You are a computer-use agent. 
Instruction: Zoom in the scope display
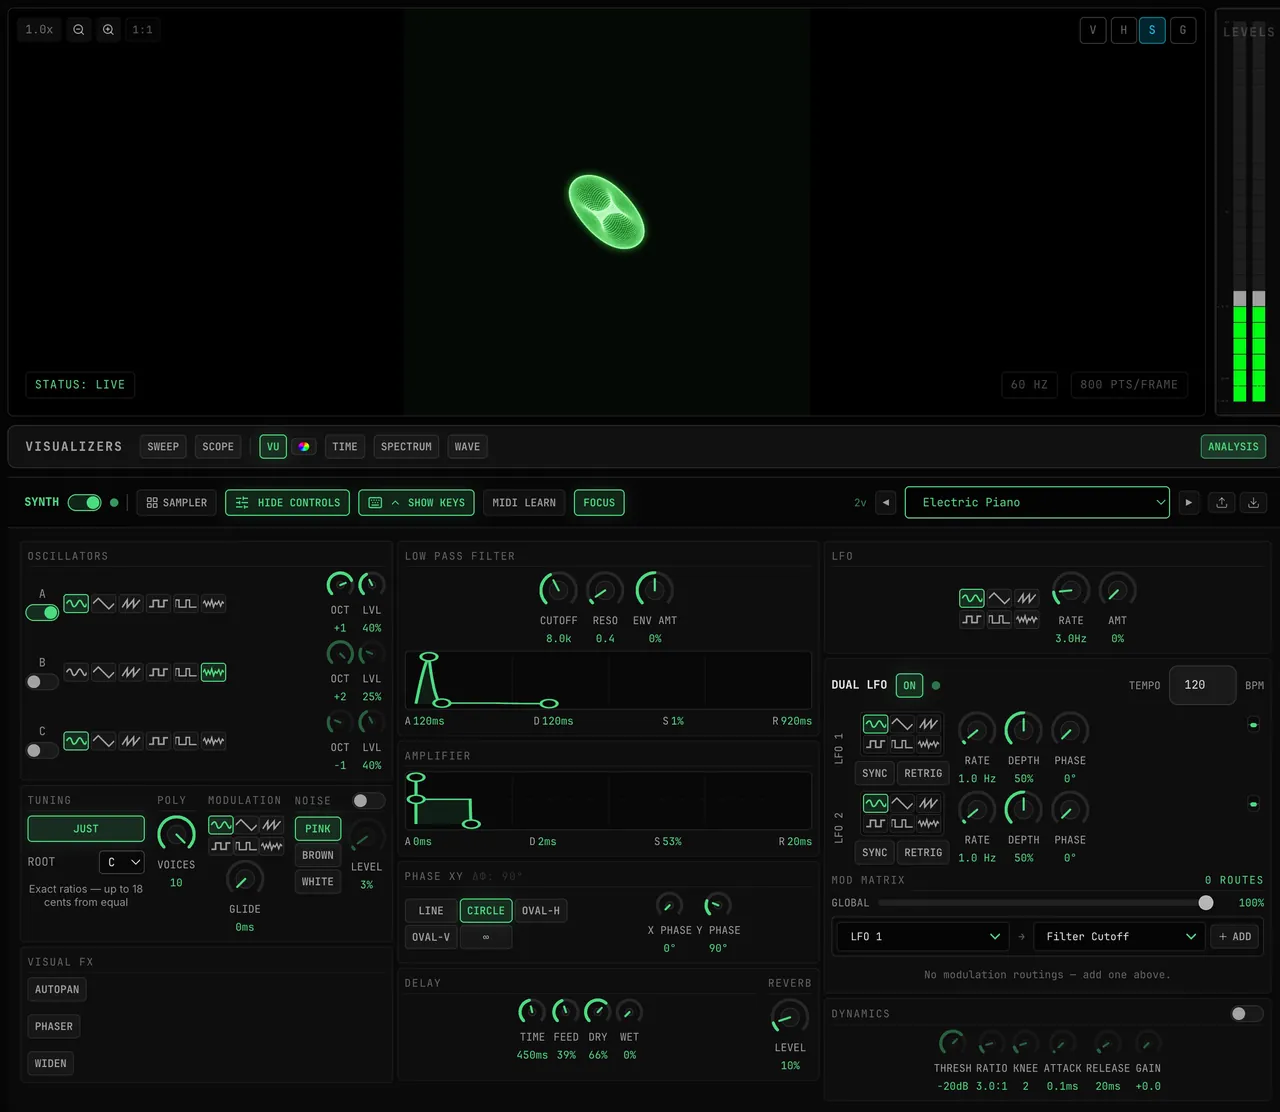point(108,30)
